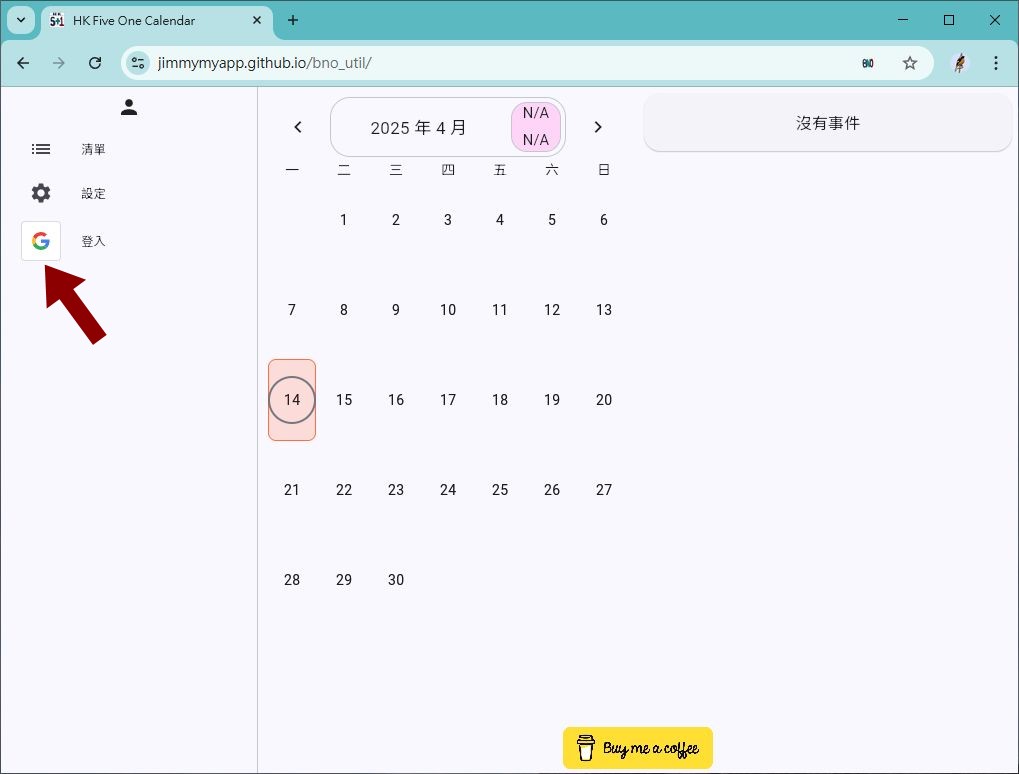1019x774 pixels.
Task: Click the 沒有事件 event panel
Action: (x=827, y=123)
